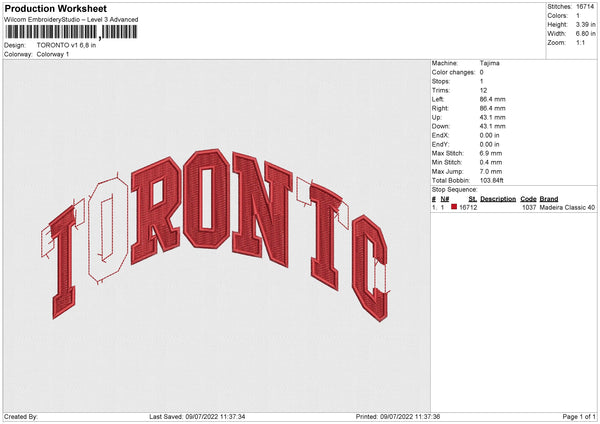Click Madeira Classic 40 brand entry

pos(567,207)
